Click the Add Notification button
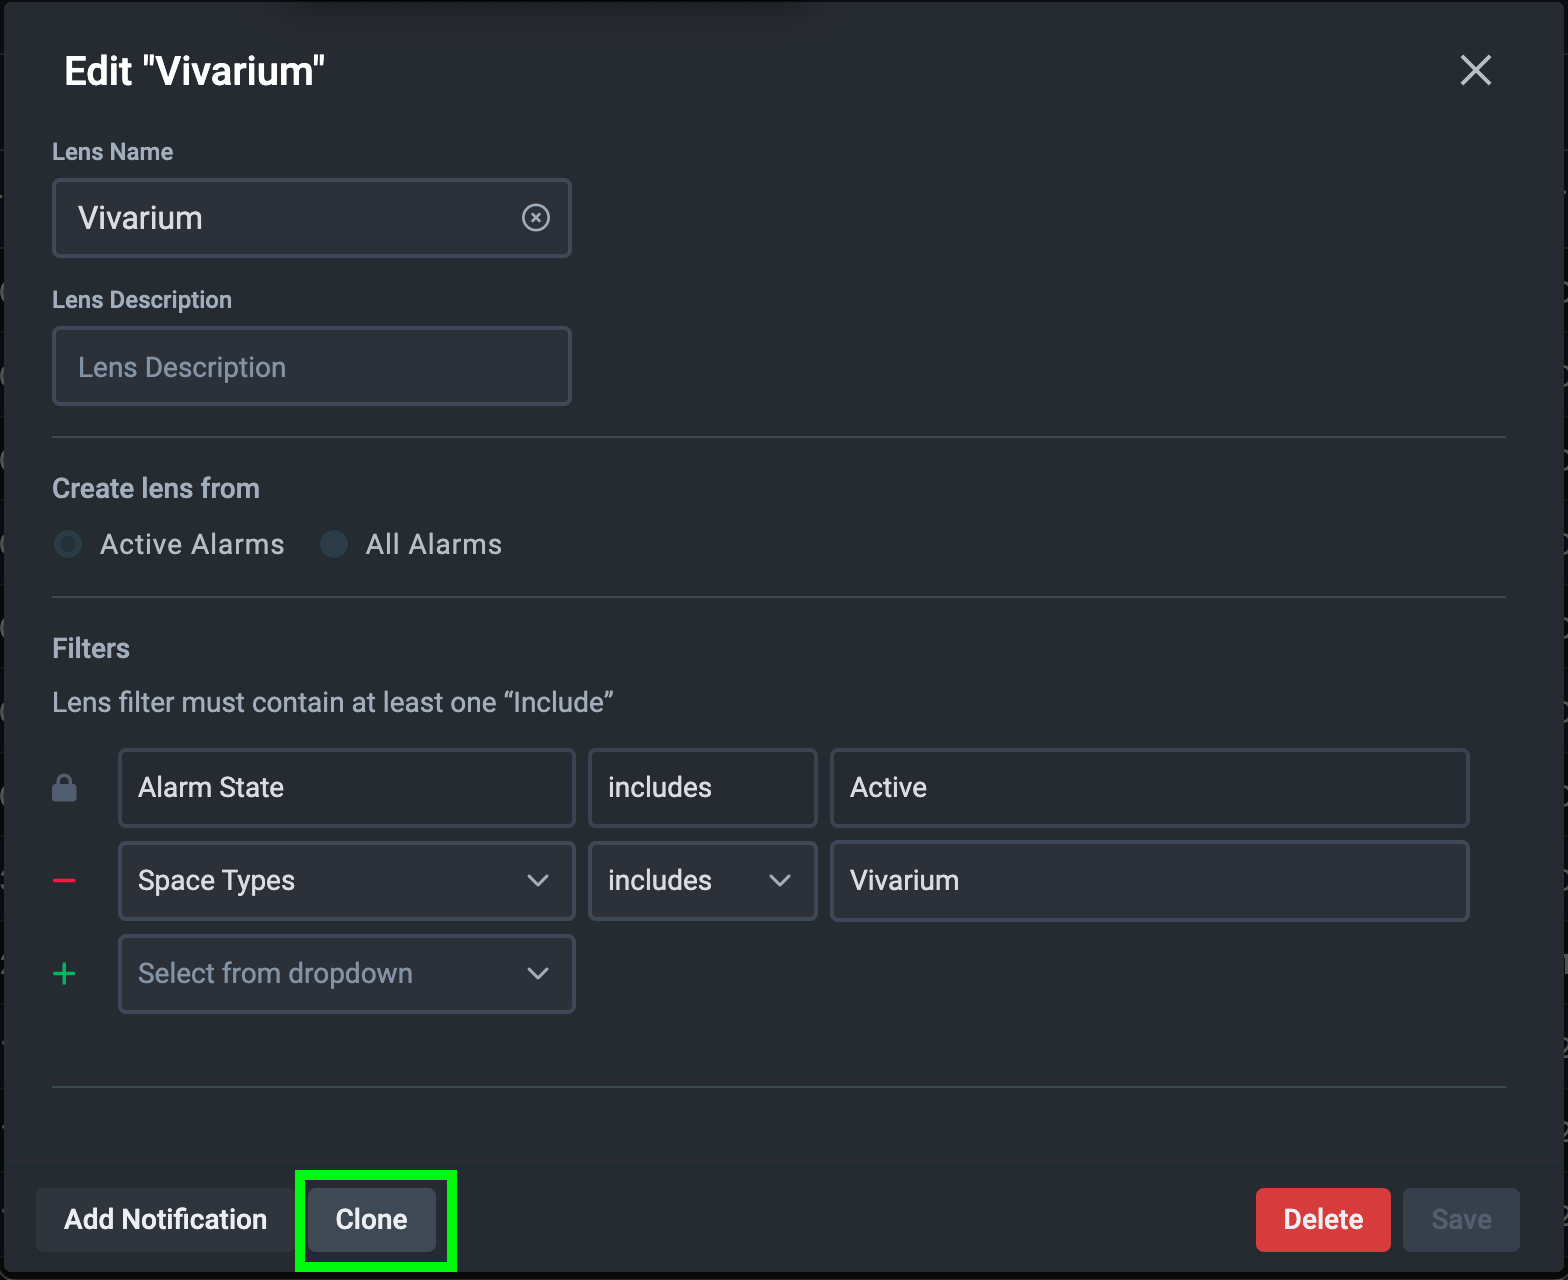 [x=166, y=1219]
